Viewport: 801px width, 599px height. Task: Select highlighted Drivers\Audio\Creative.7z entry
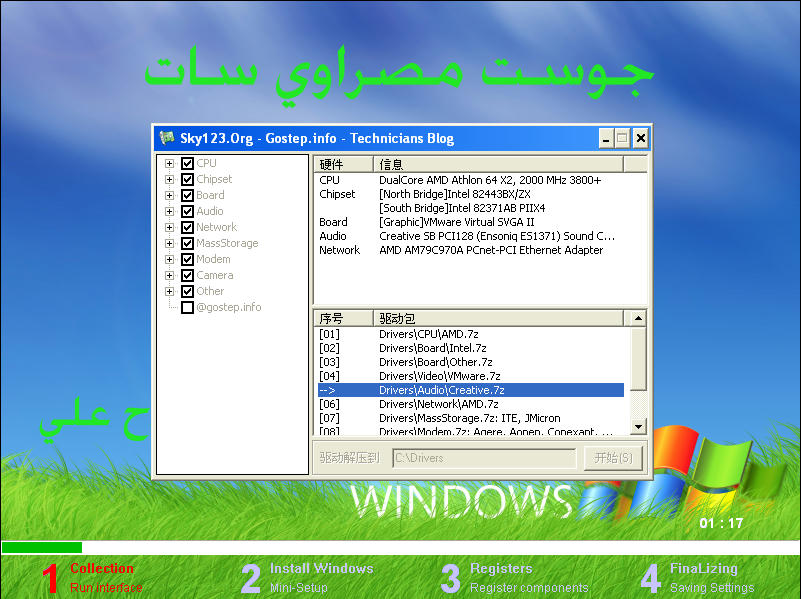coord(470,390)
